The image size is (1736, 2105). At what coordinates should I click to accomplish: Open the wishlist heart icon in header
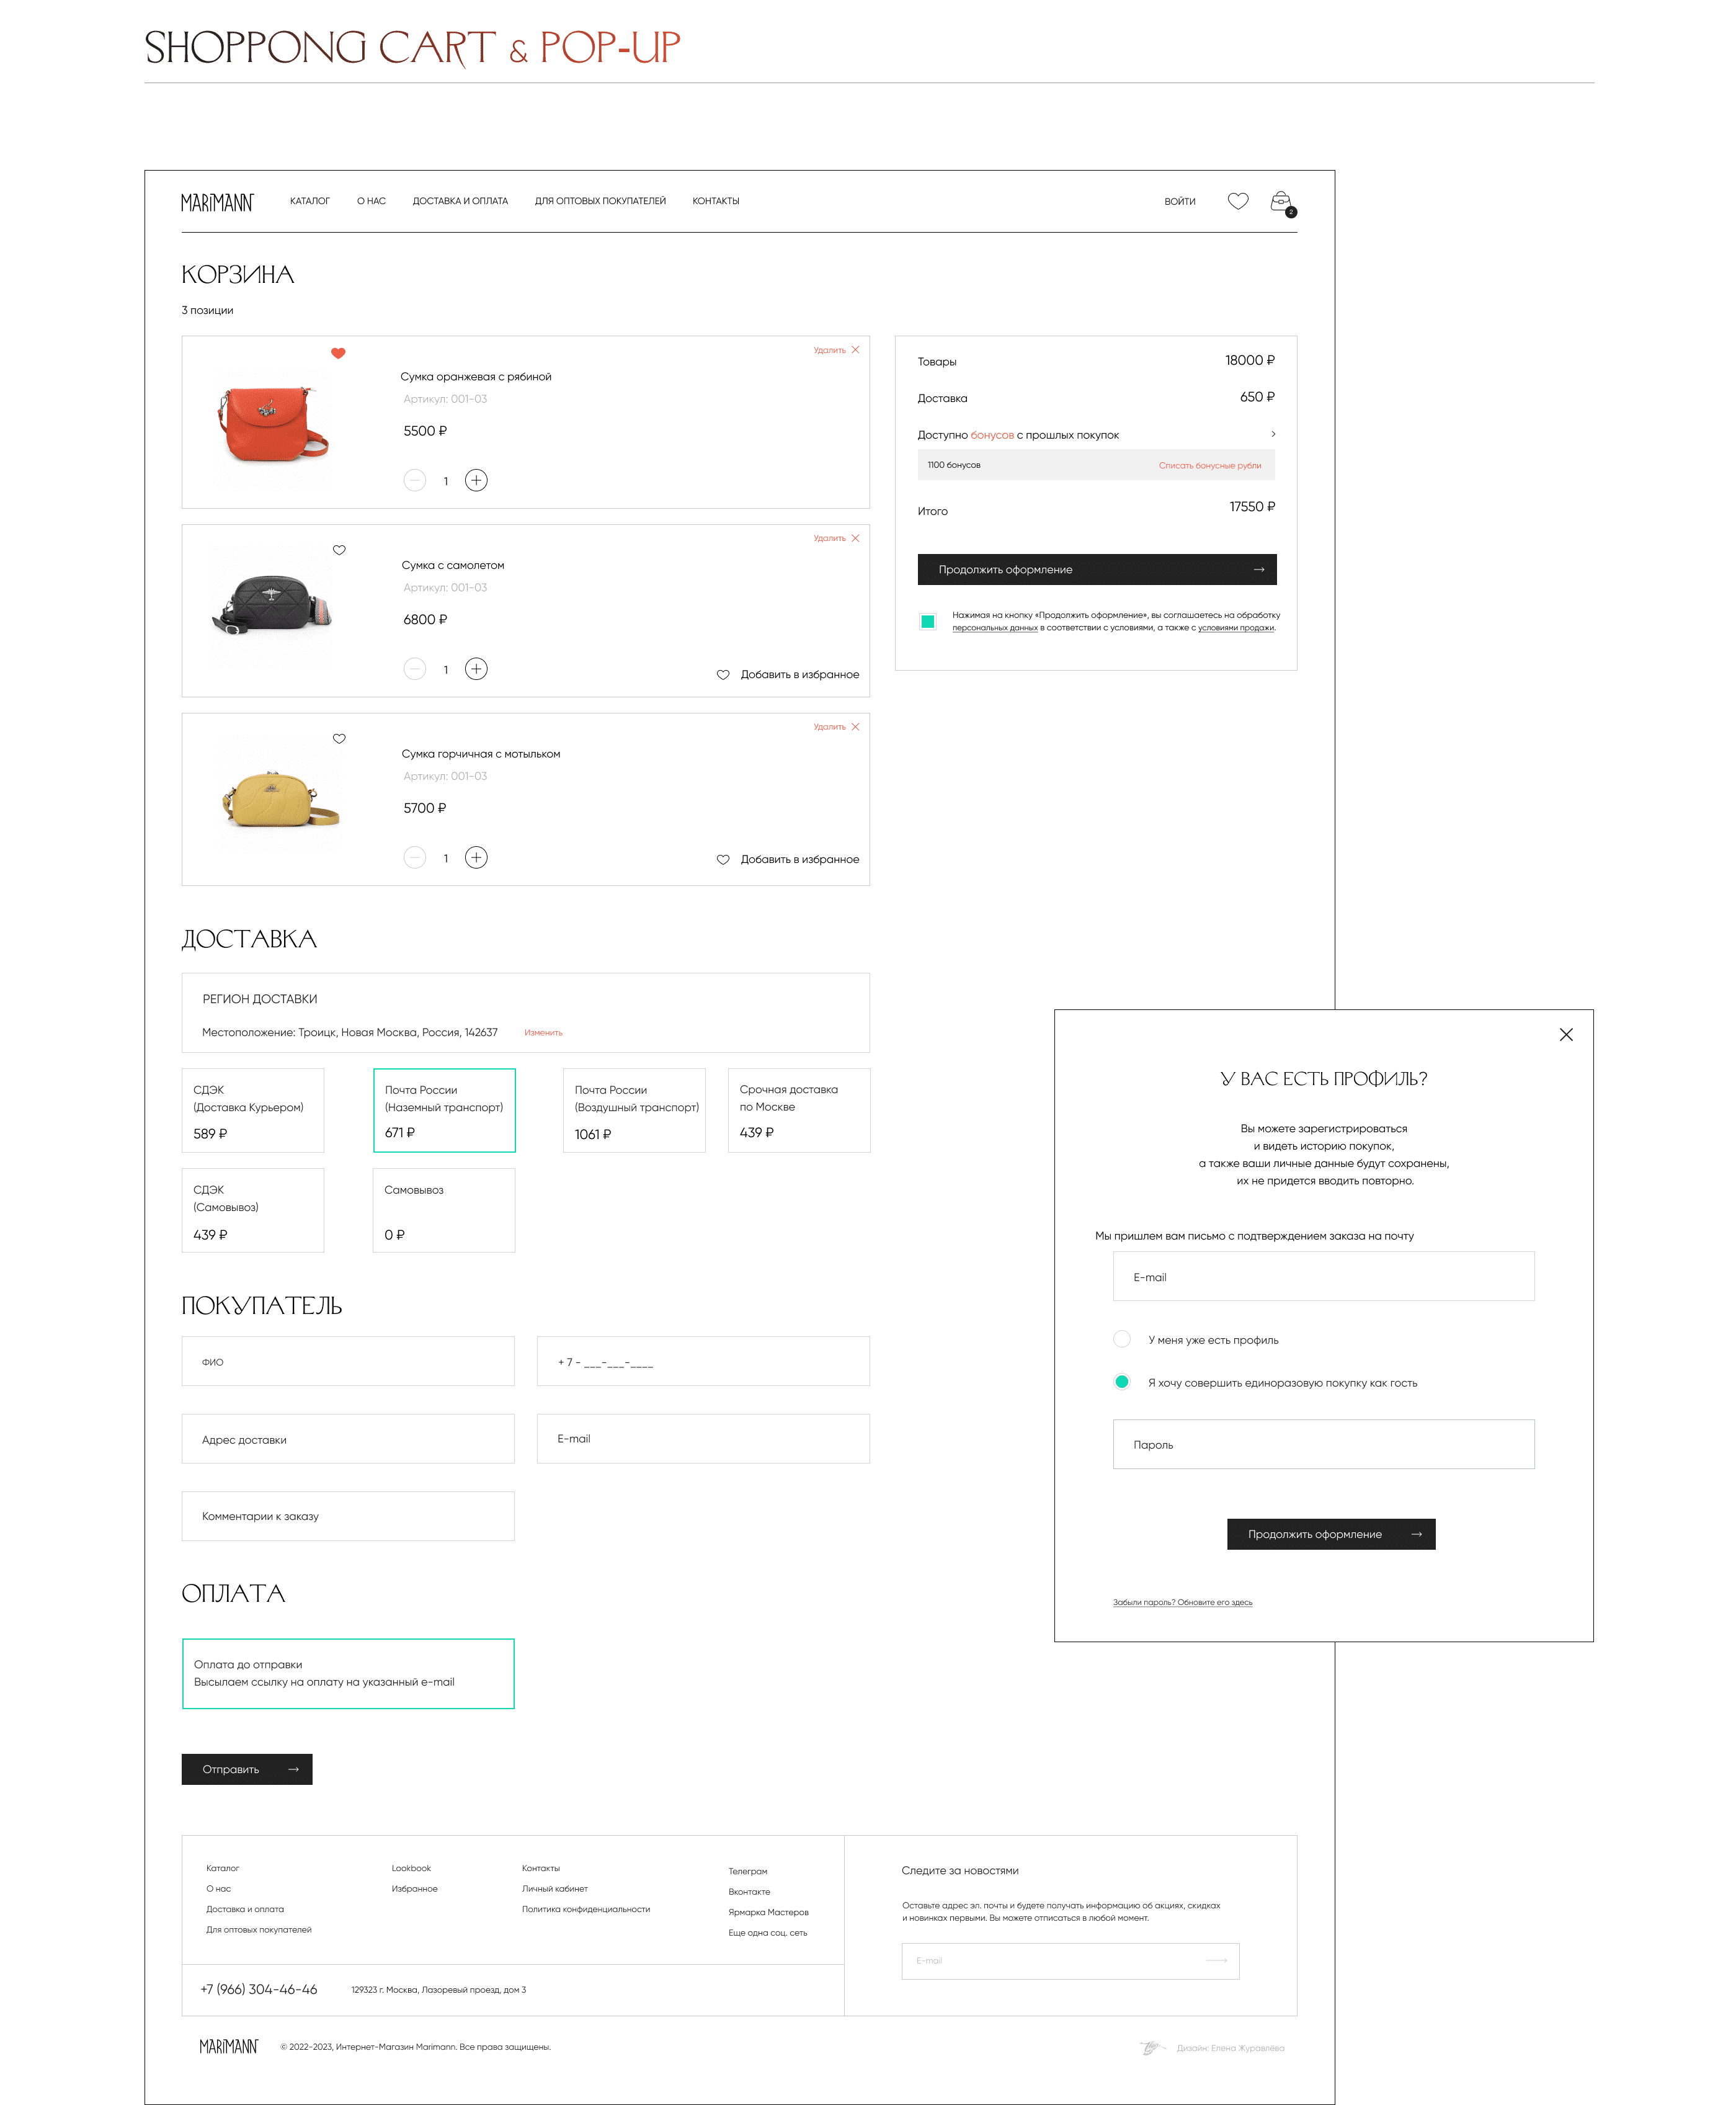1237,201
